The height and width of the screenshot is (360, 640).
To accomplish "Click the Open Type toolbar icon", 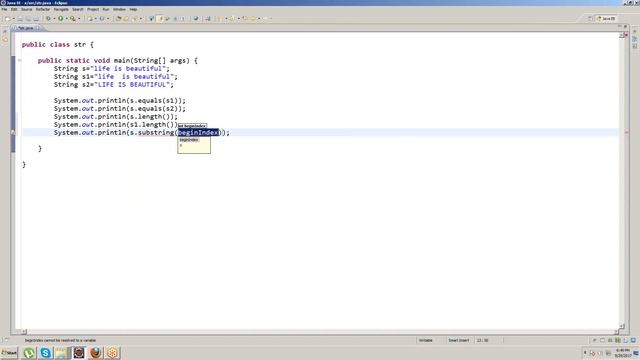I will click(118, 18).
